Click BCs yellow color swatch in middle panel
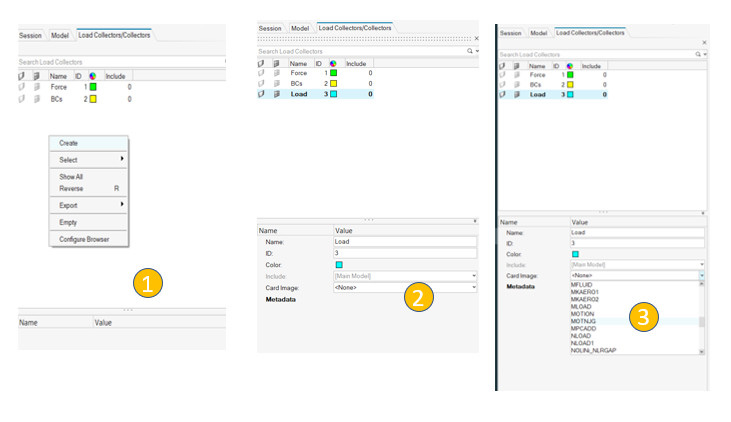 point(333,83)
